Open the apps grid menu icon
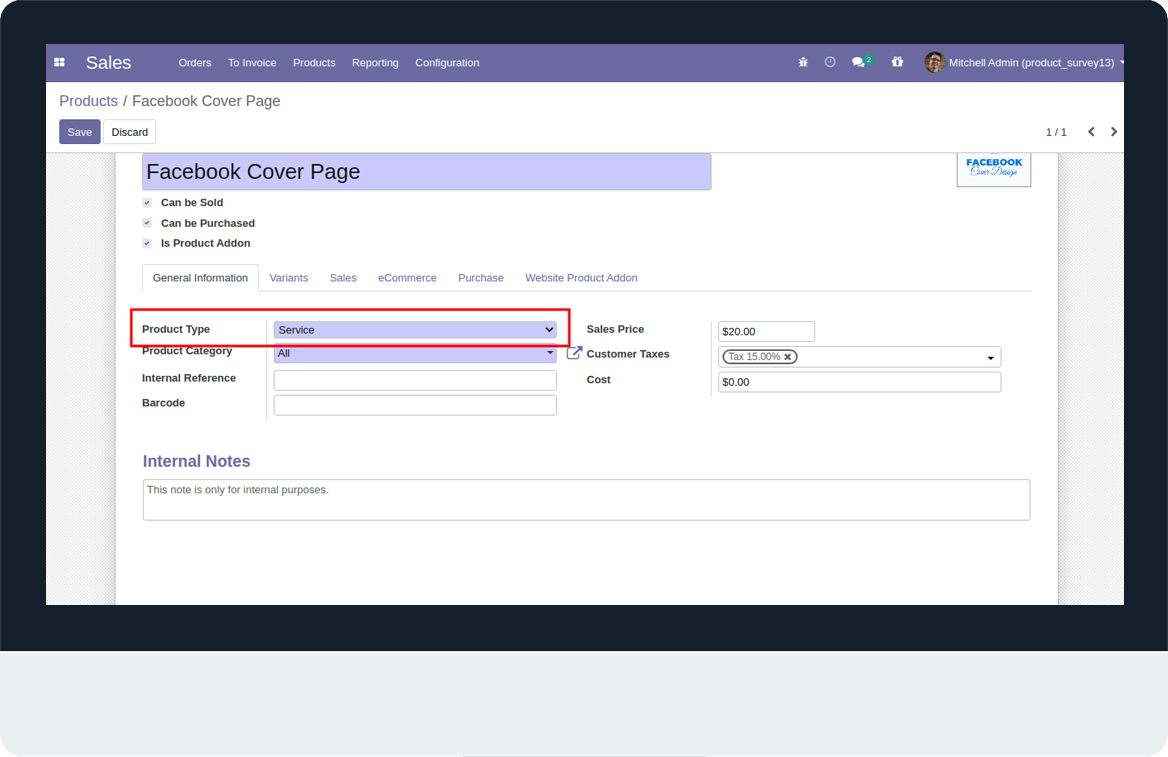This screenshot has width=1168, height=757. coord(60,63)
